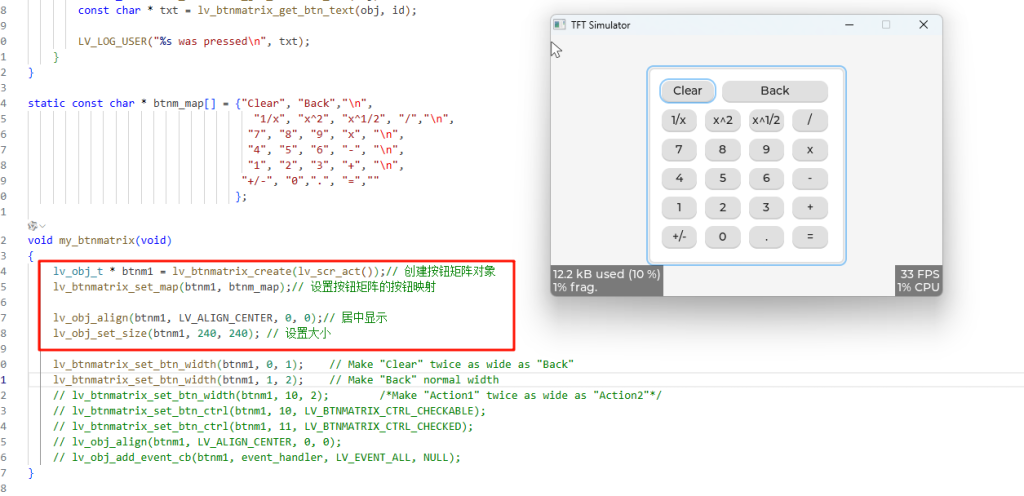Tap the number 1 key
1024x496 pixels.
tap(679, 208)
